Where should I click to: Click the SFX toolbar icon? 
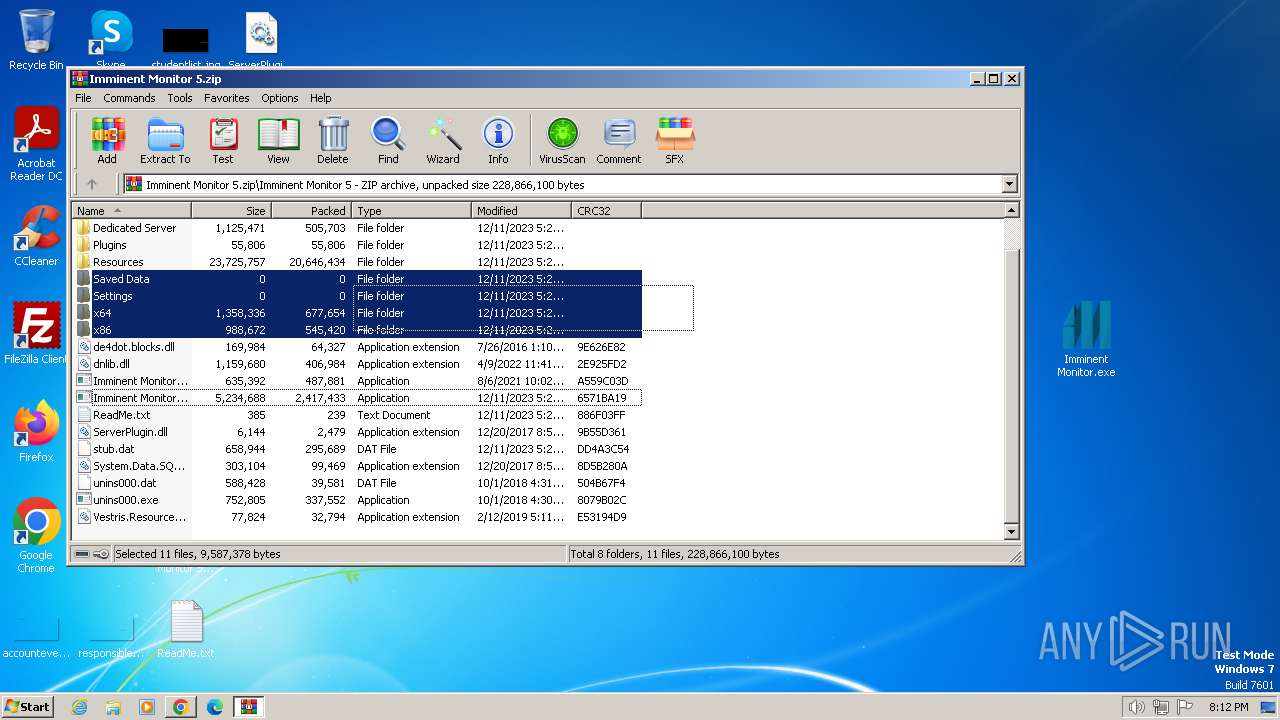click(x=675, y=140)
